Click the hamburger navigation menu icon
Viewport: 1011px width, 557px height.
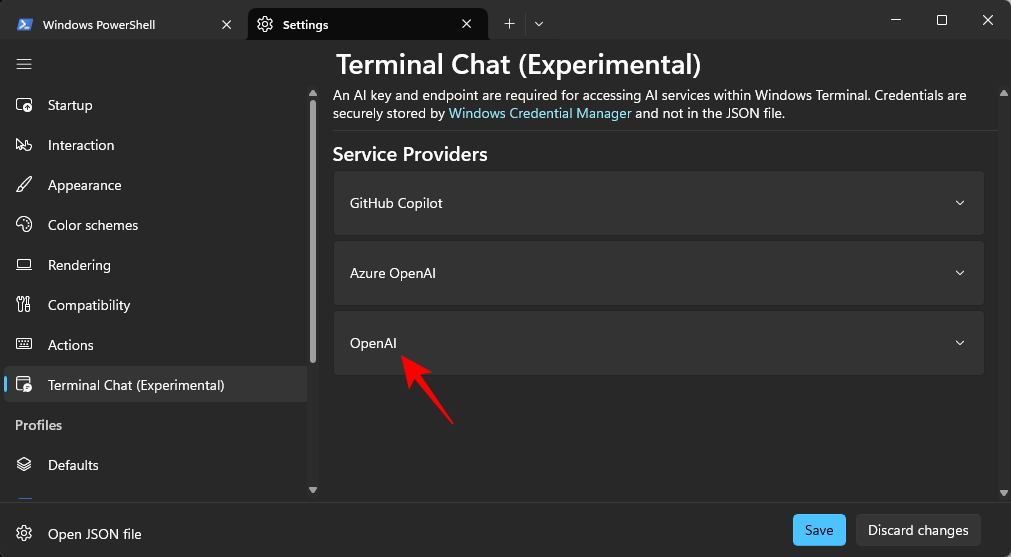[24, 64]
